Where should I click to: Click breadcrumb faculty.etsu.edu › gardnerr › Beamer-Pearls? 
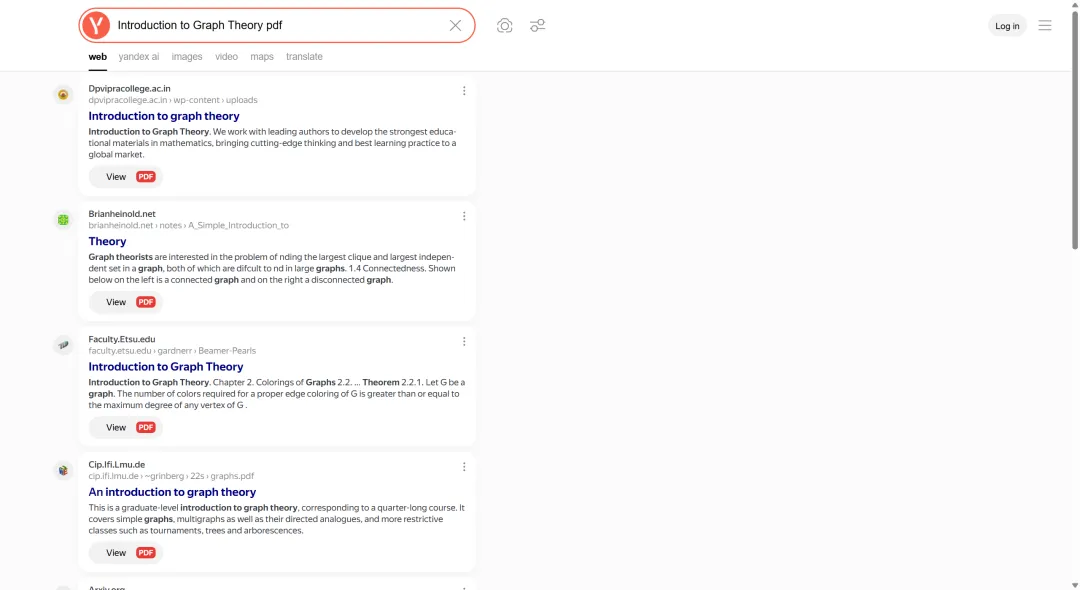pos(172,350)
